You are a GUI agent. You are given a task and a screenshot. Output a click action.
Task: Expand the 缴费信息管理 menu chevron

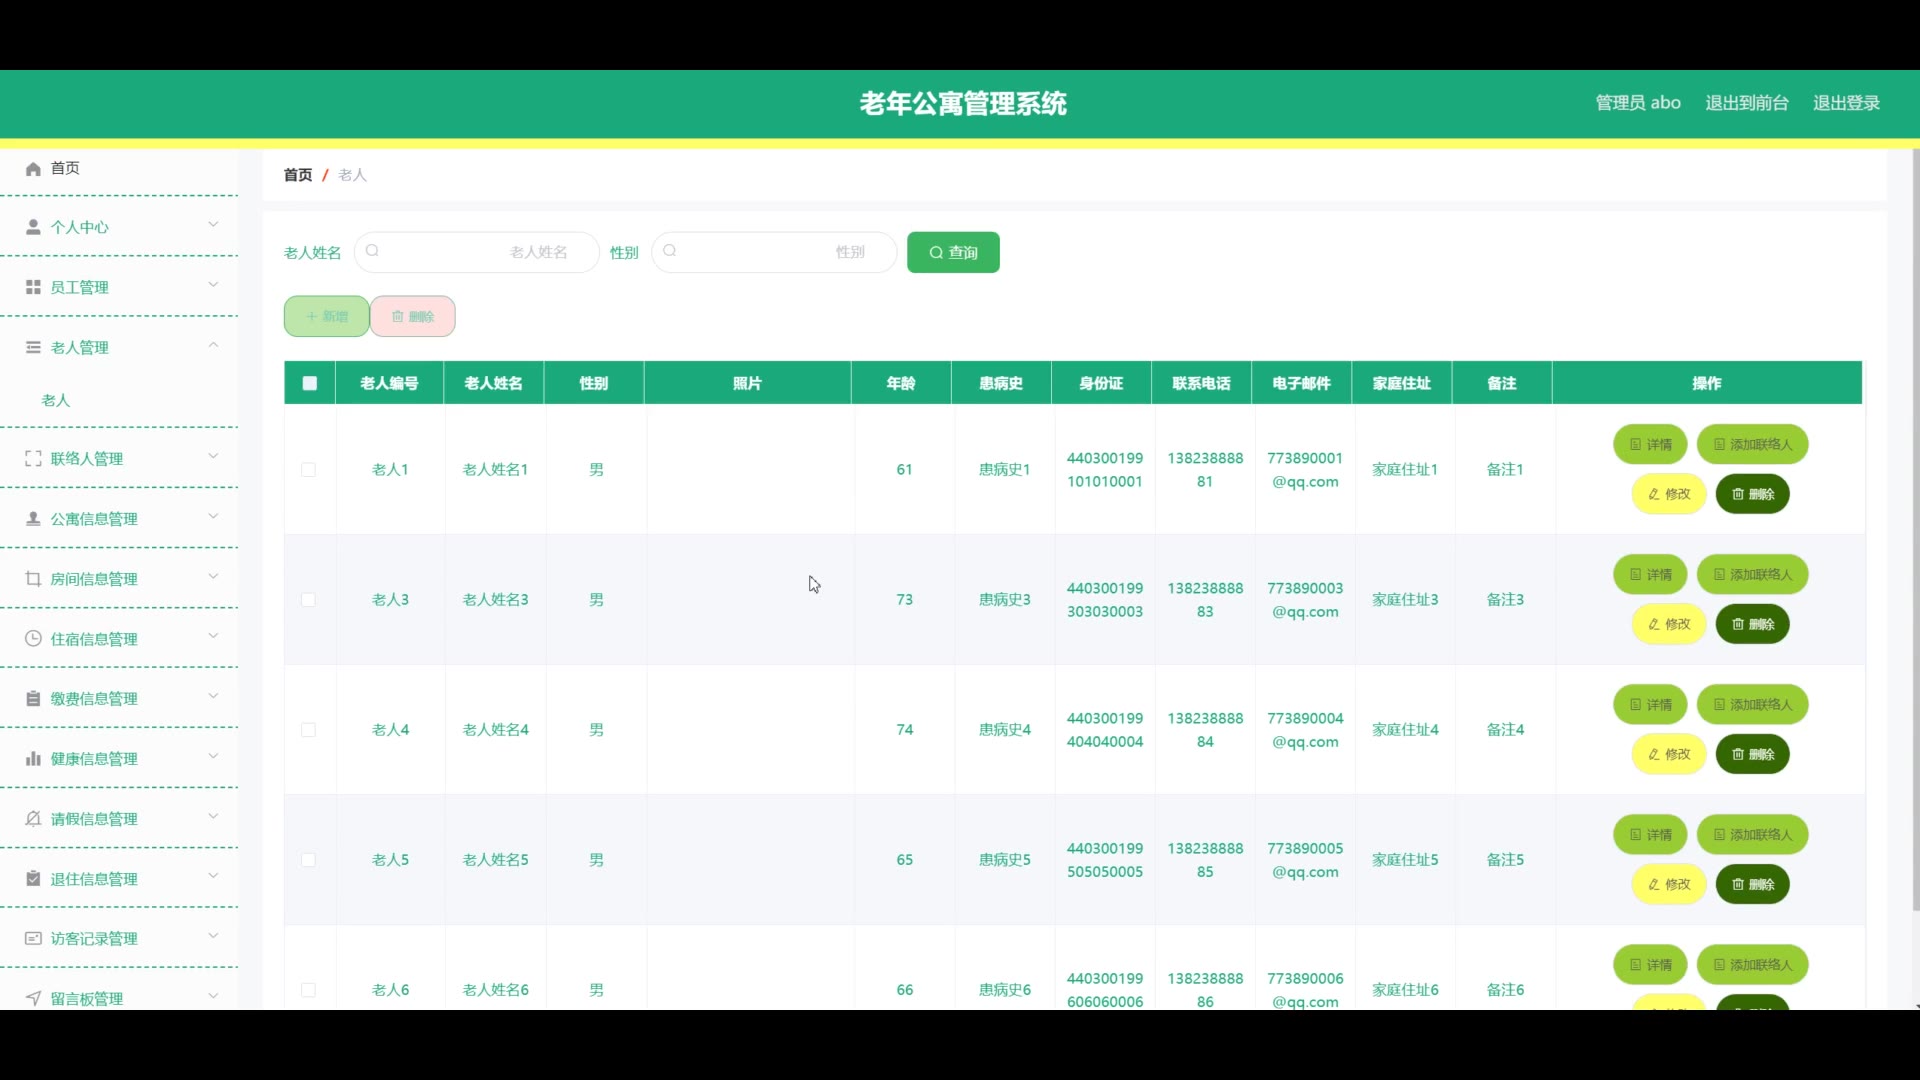click(x=213, y=697)
